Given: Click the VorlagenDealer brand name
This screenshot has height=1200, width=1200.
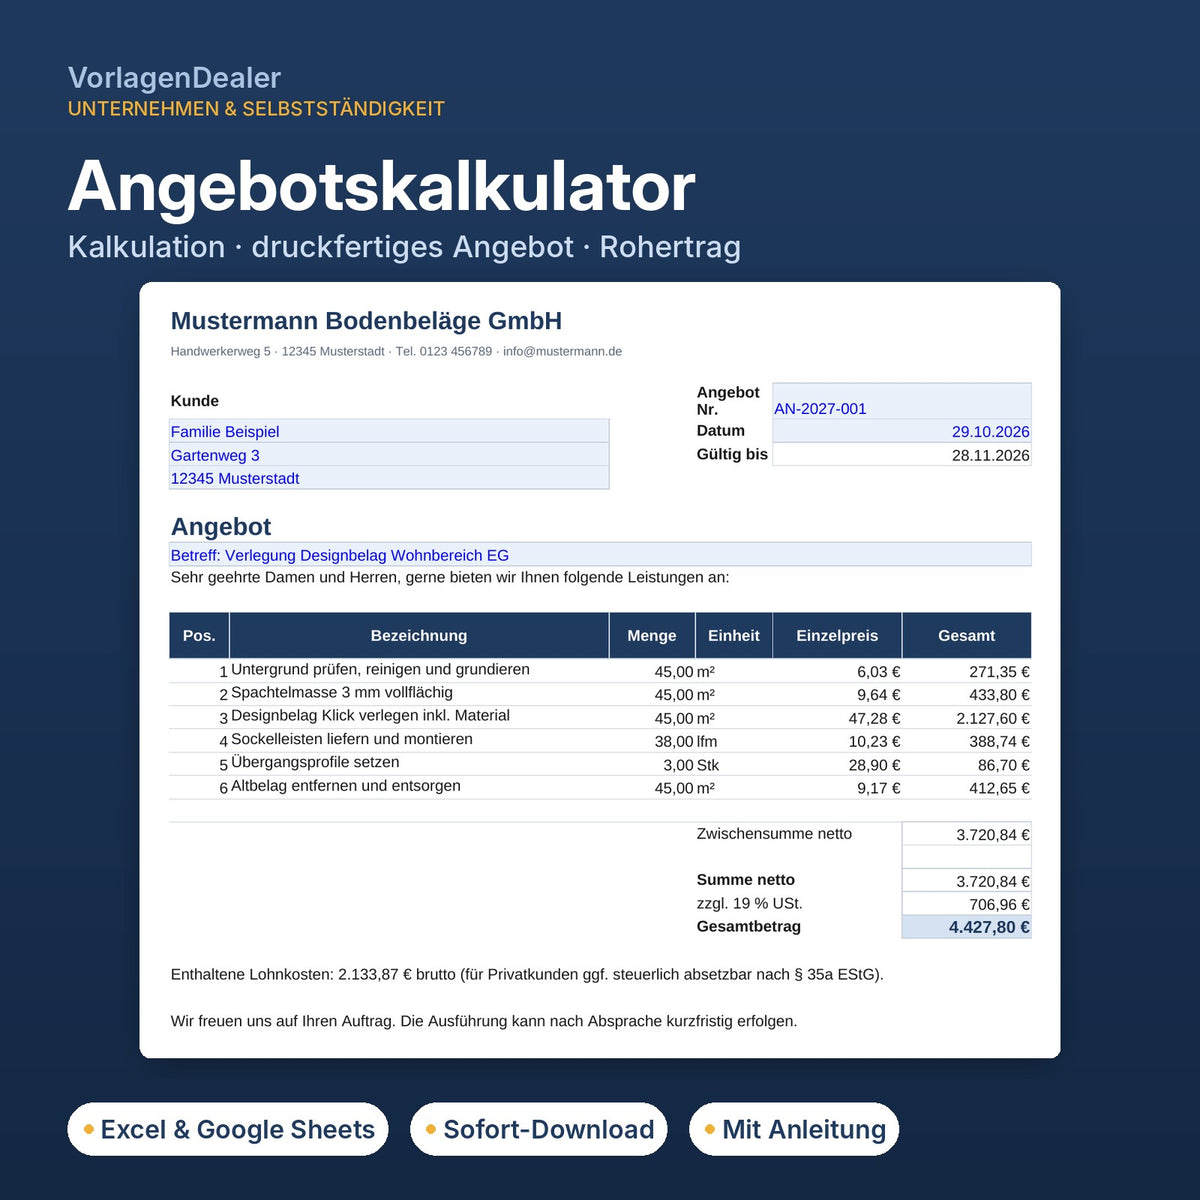Looking at the screenshot, I should [174, 77].
